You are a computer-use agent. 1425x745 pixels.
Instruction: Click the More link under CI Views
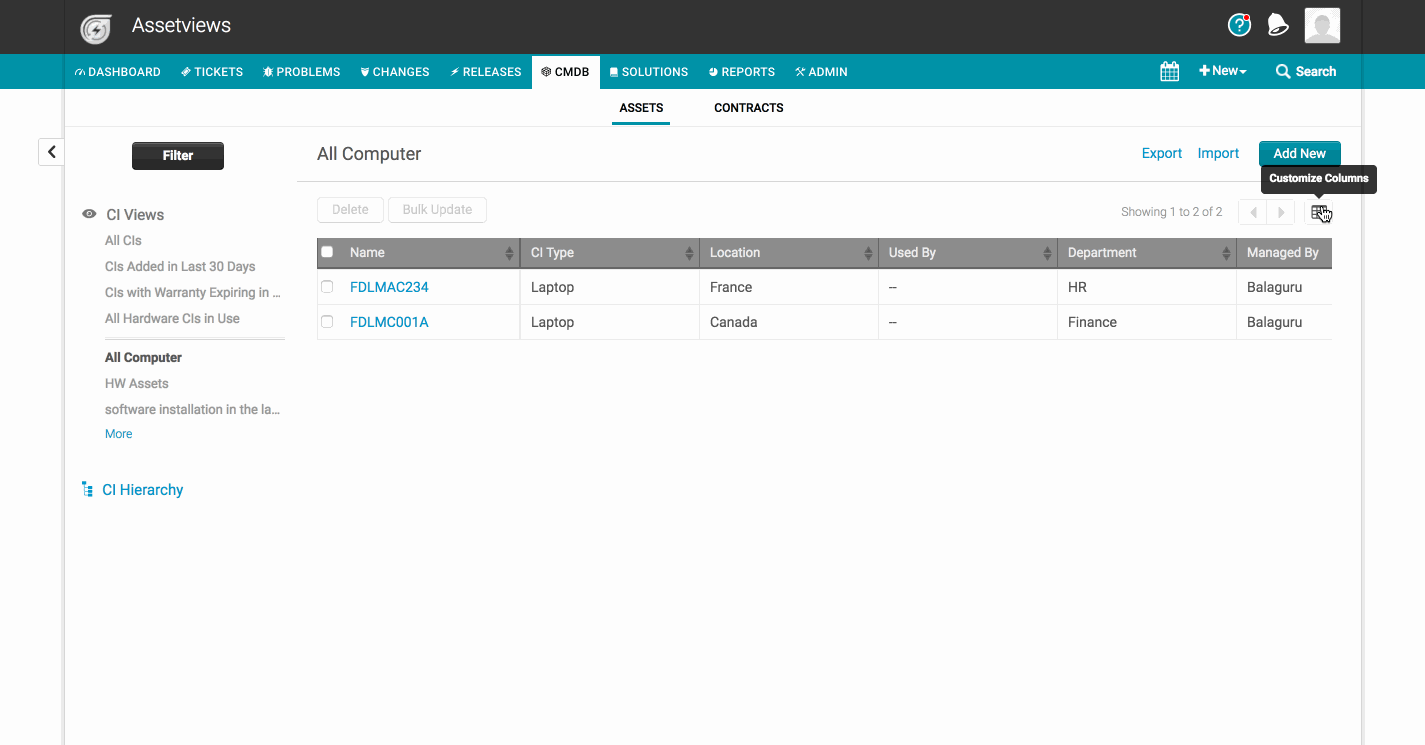[x=118, y=434]
